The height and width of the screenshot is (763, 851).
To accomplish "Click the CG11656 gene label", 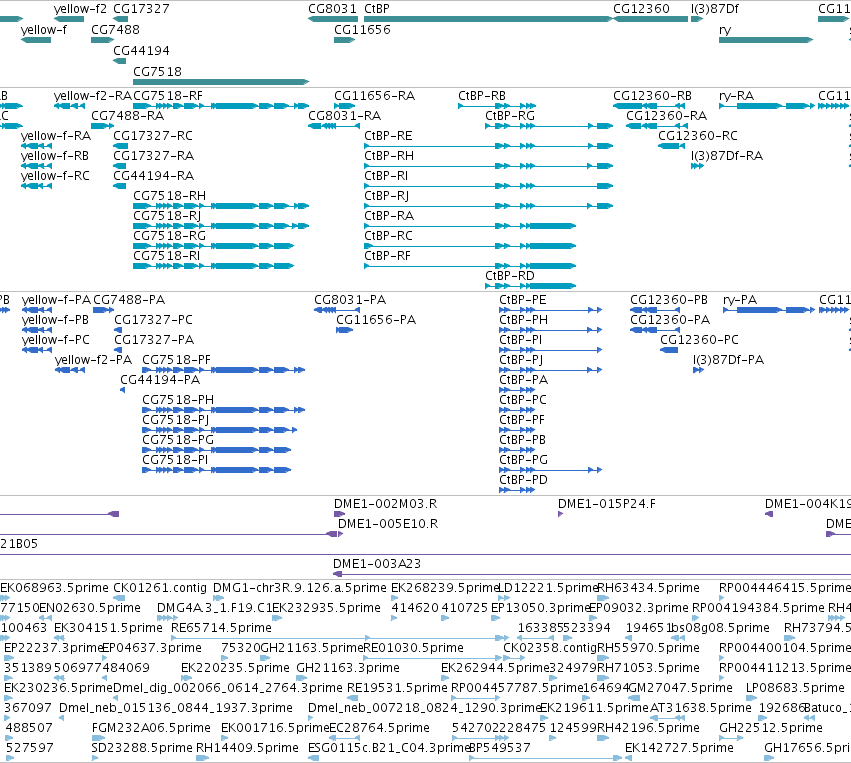I will (x=362, y=30).
